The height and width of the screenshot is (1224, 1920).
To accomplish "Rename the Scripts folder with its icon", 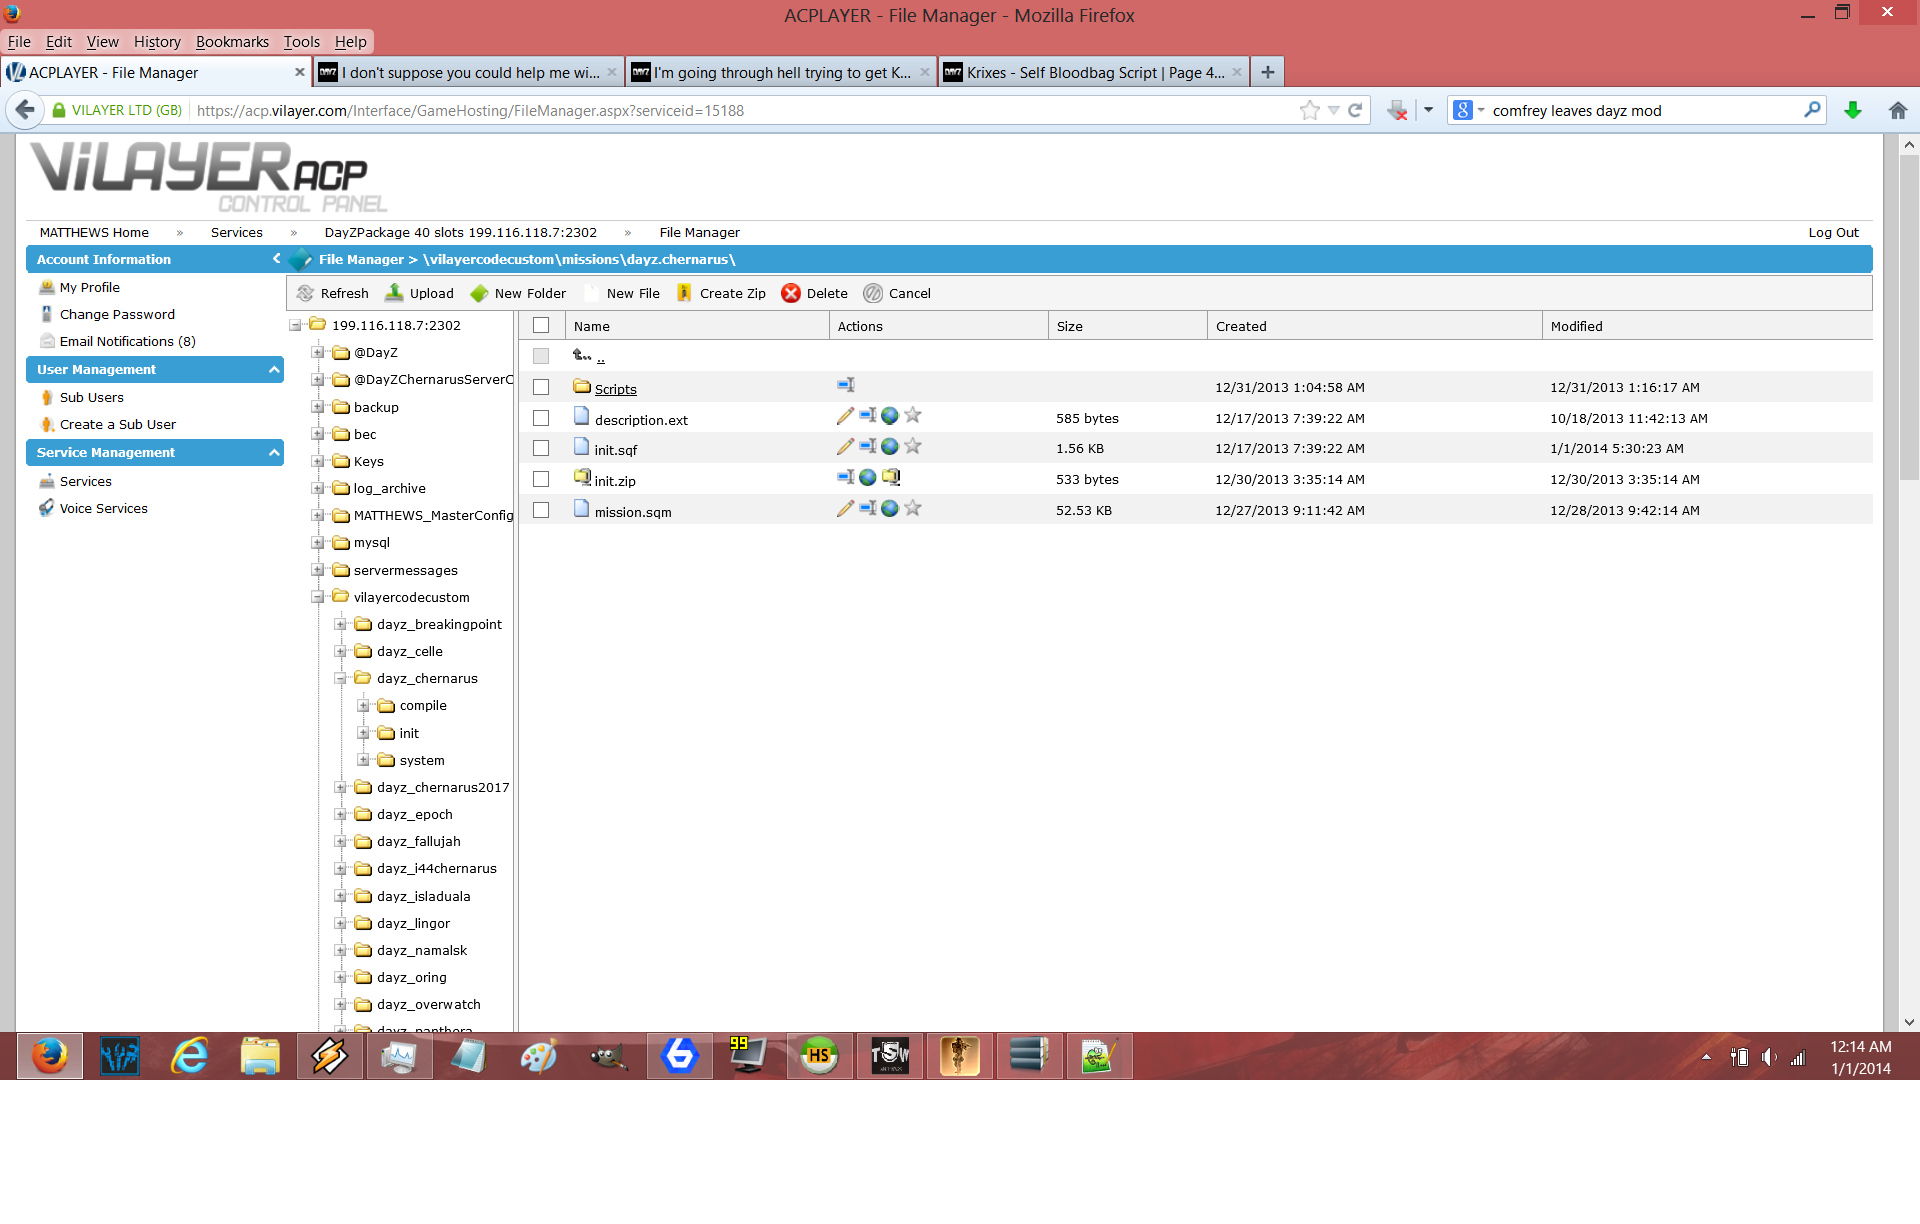I will [x=845, y=385].
